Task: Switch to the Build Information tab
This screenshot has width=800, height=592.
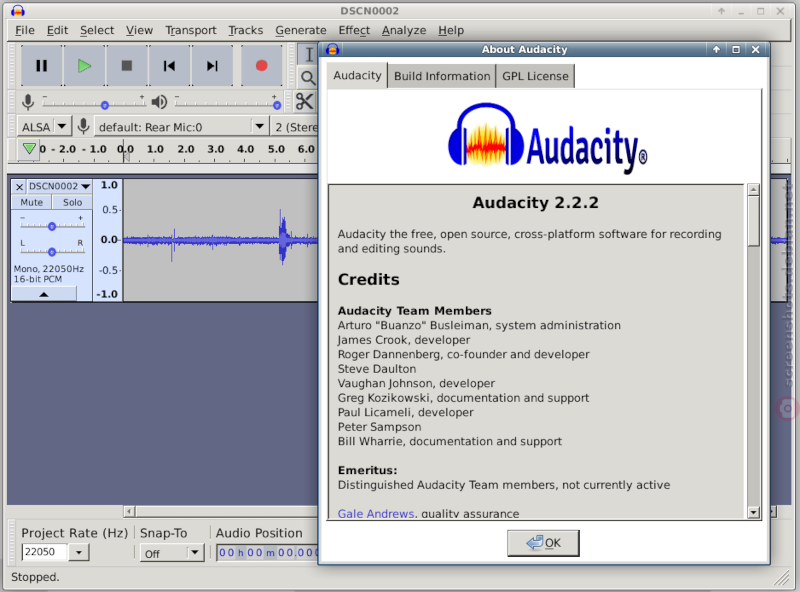Action: [442, 76]
